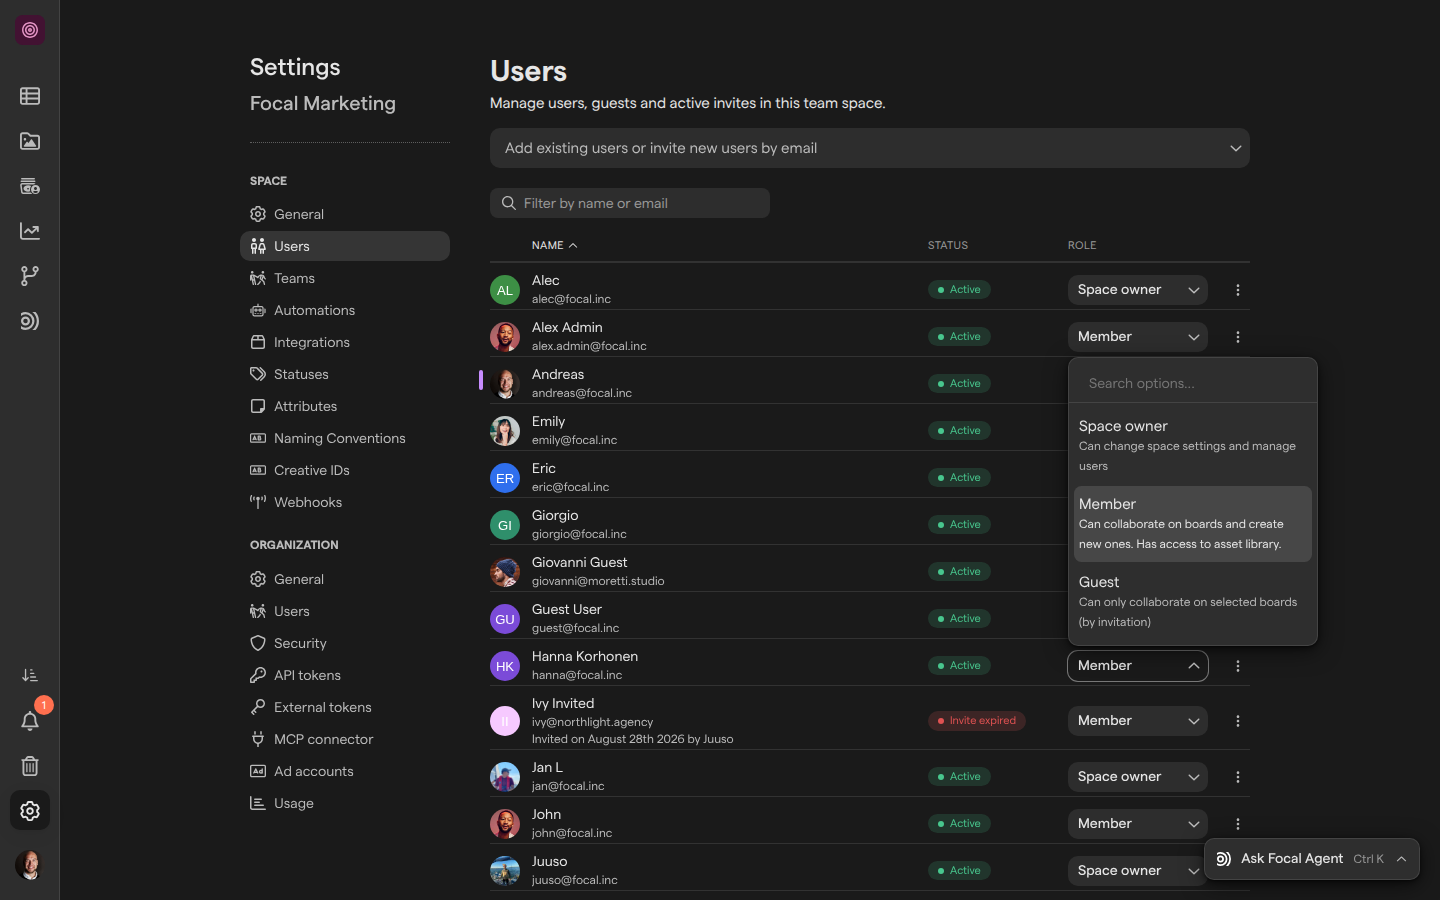Click the settings gear in left rail
Screen dimensions: 1440x900
click(x=30, y=811)
